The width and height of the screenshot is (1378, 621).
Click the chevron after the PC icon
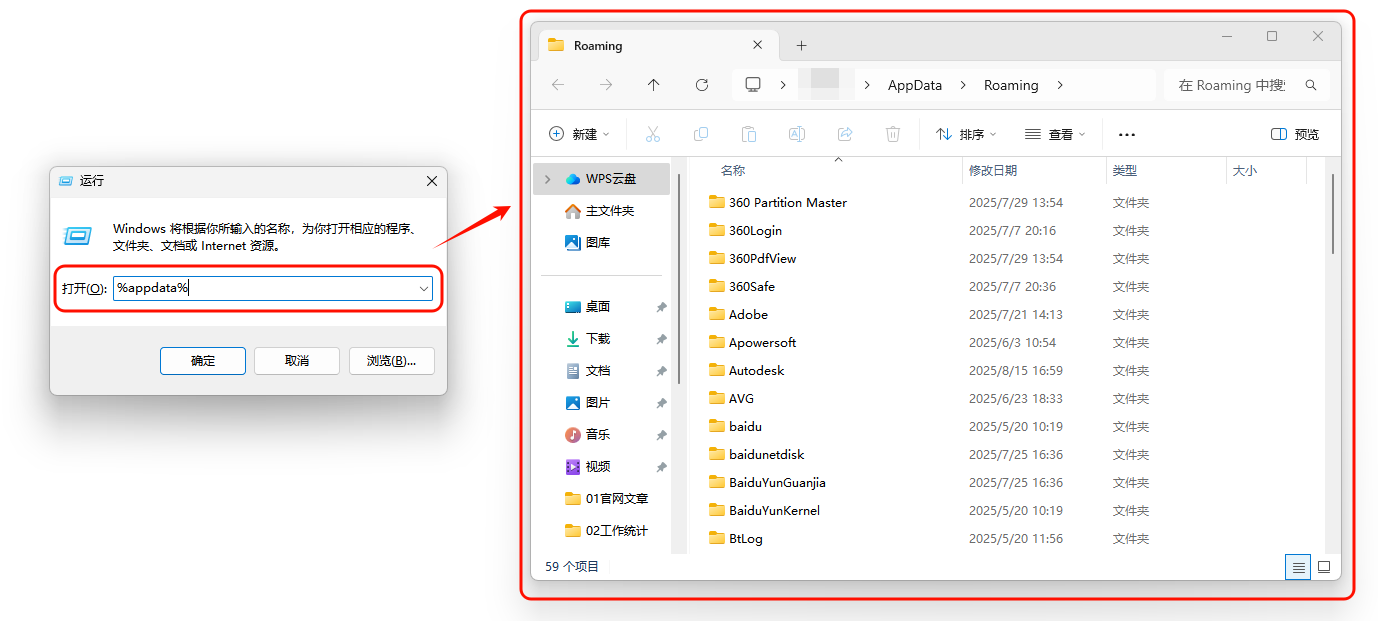tap(783, 85)
